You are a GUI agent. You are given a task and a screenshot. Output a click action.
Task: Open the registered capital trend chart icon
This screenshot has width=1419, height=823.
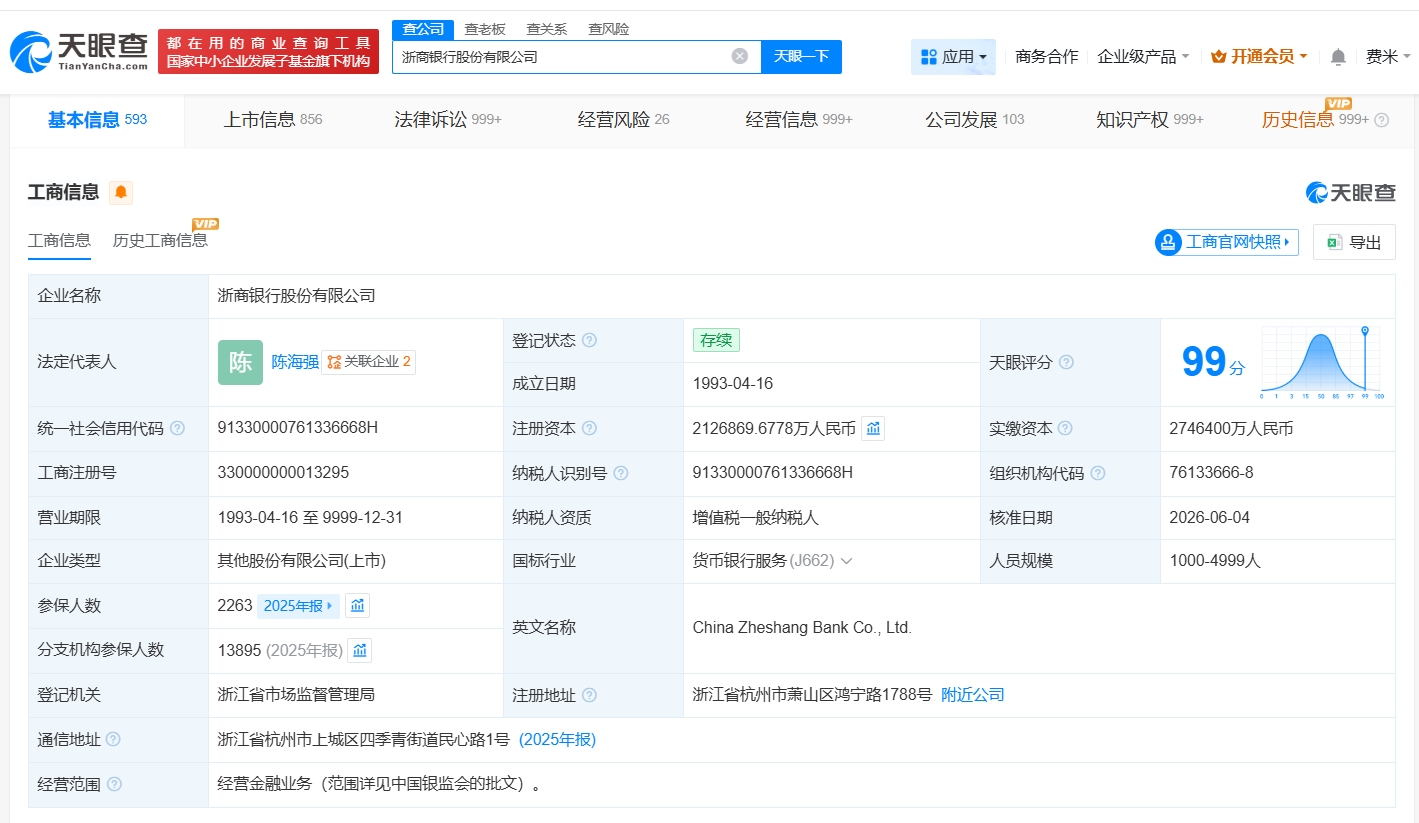point(873,428)
